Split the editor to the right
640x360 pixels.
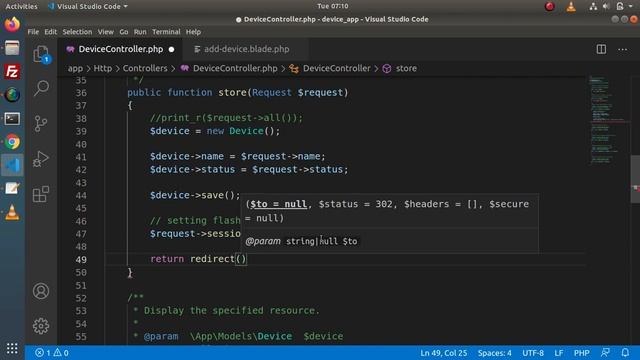[601, 49]
